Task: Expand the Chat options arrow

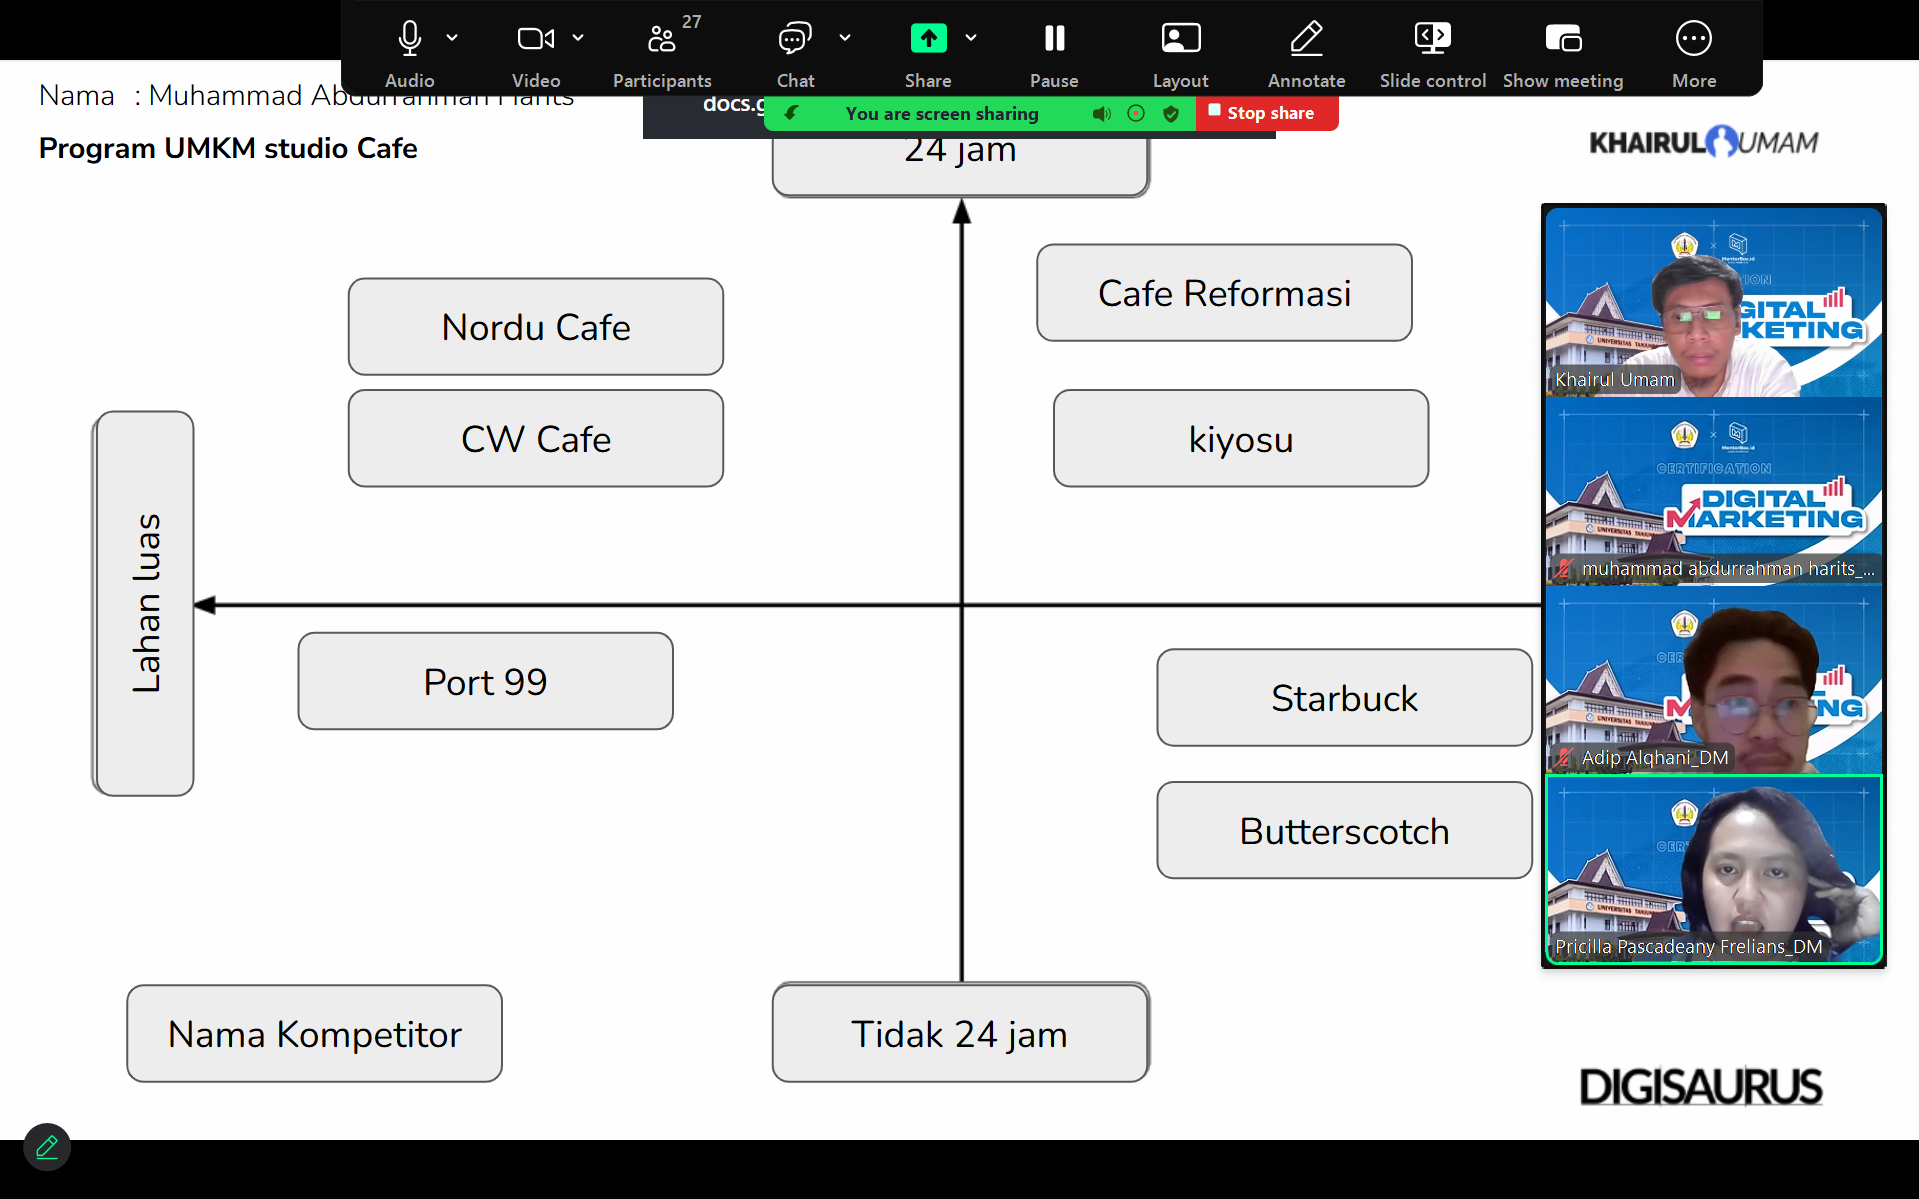Action: [845, 38]
